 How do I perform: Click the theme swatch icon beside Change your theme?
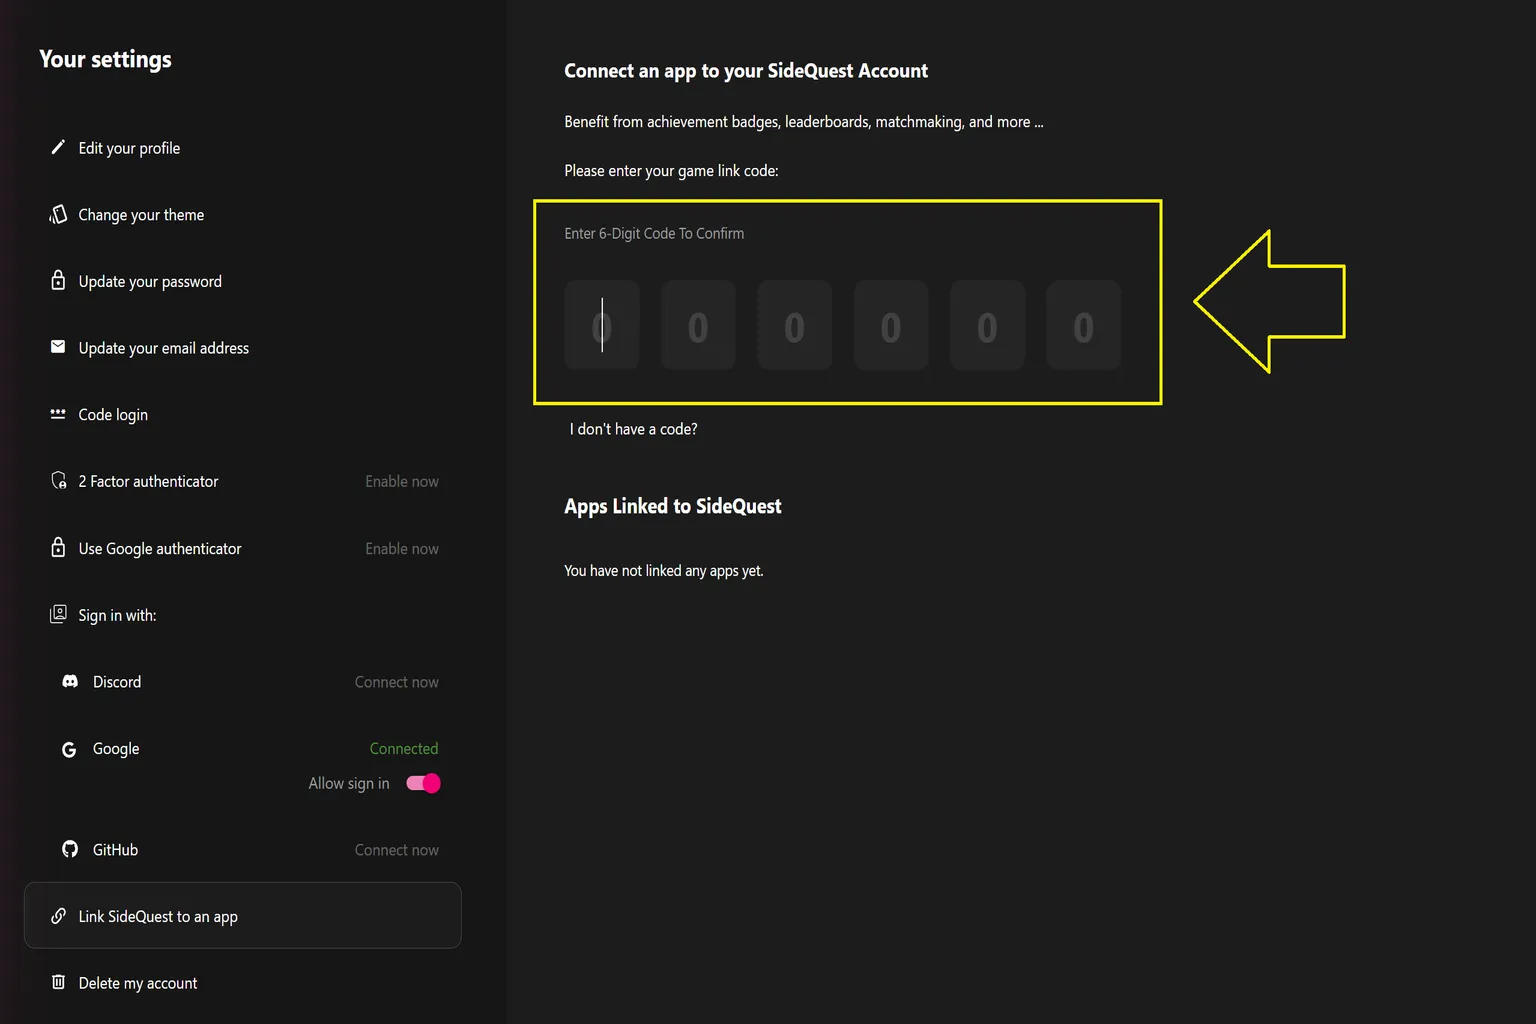pyautogui.click(x=58, y=214)
